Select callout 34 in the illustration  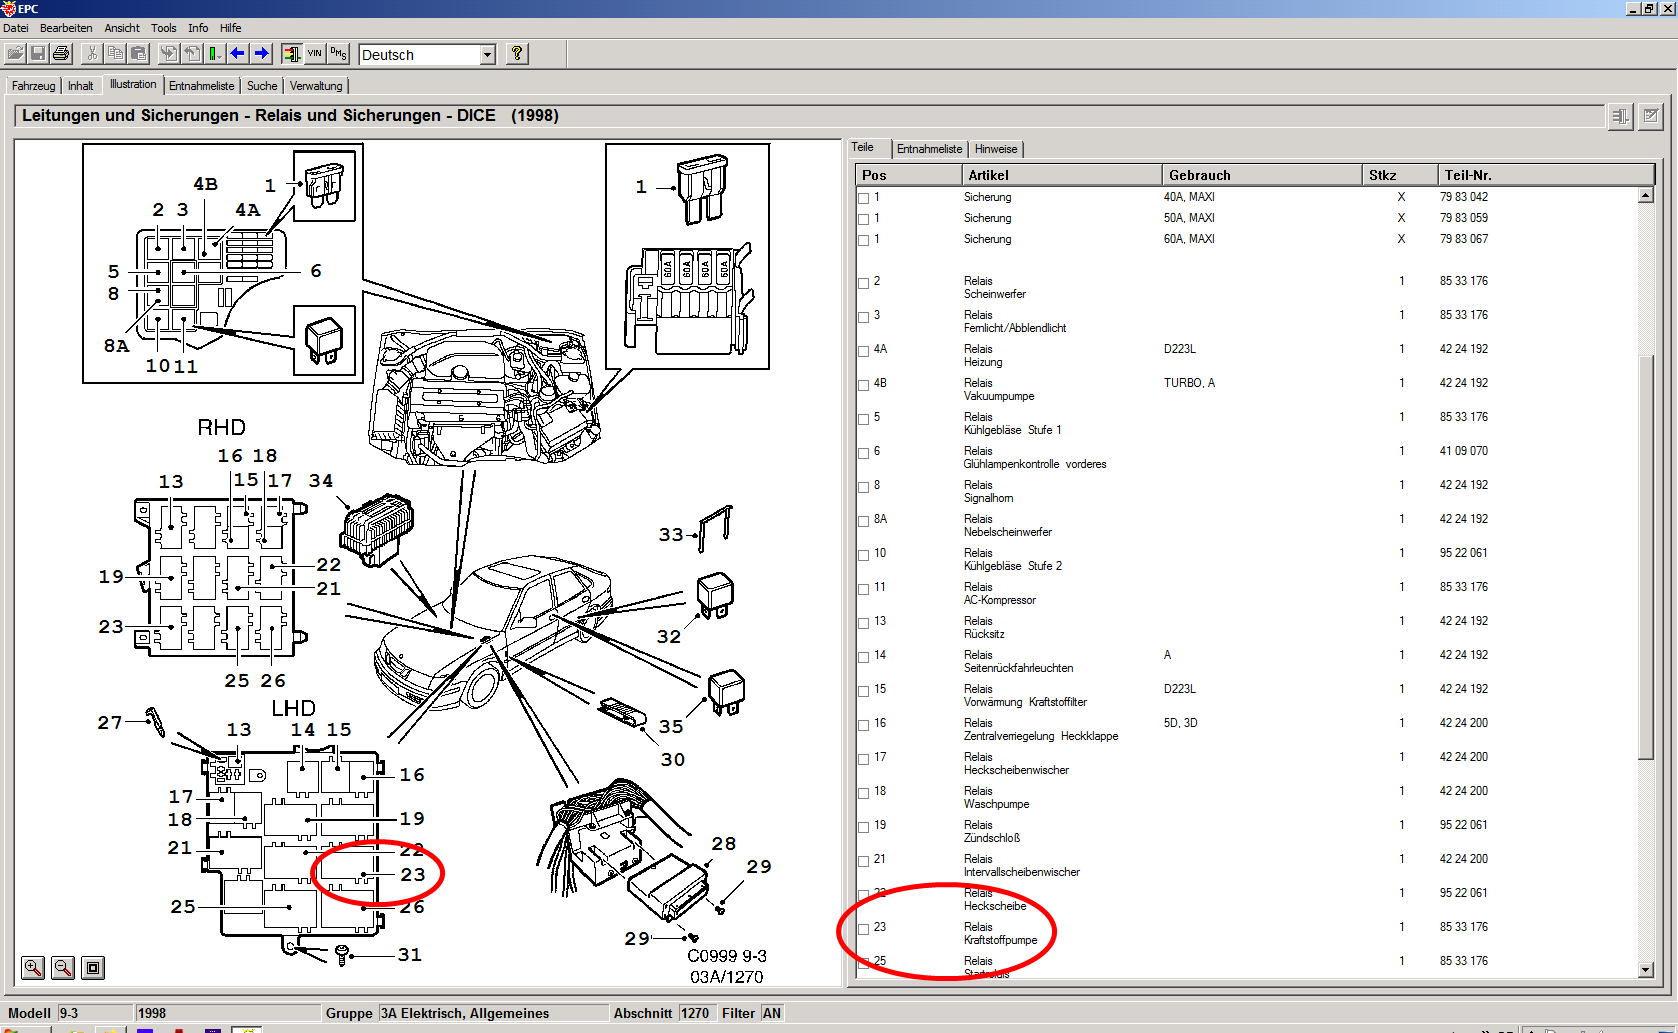point(321,481)
